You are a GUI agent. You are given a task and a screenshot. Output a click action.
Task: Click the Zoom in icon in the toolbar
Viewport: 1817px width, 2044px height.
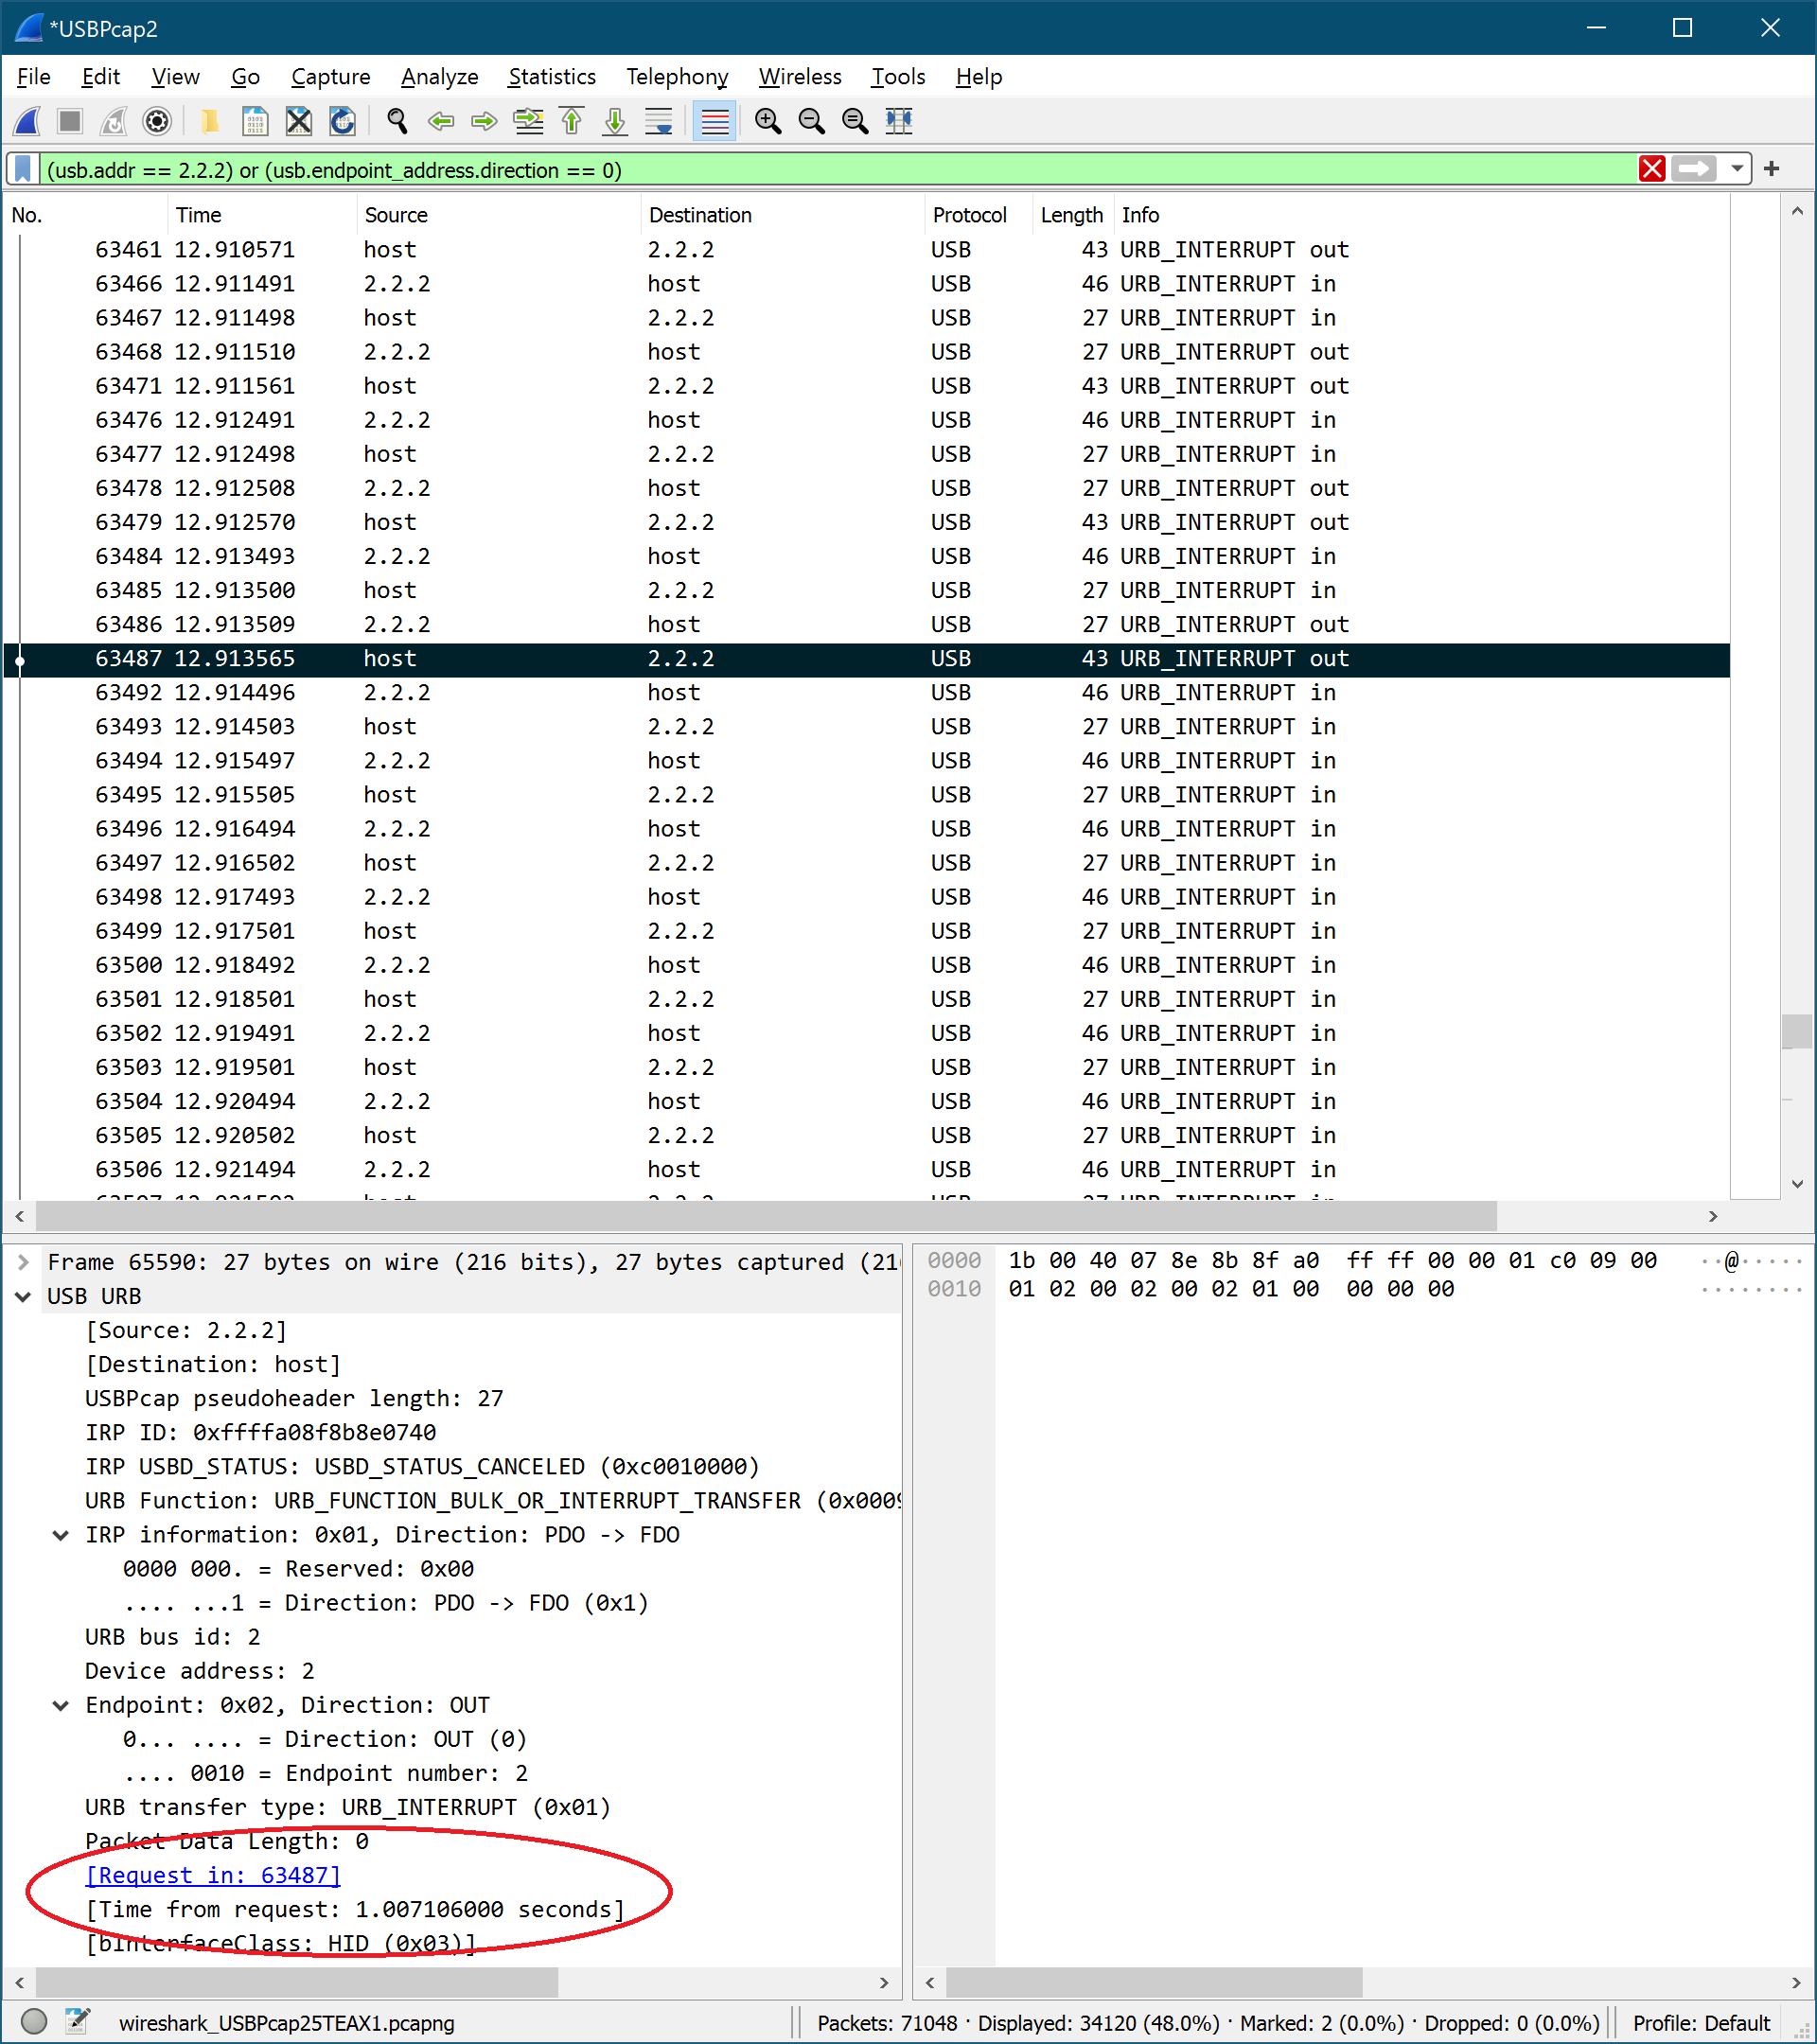tap(768, 121)
